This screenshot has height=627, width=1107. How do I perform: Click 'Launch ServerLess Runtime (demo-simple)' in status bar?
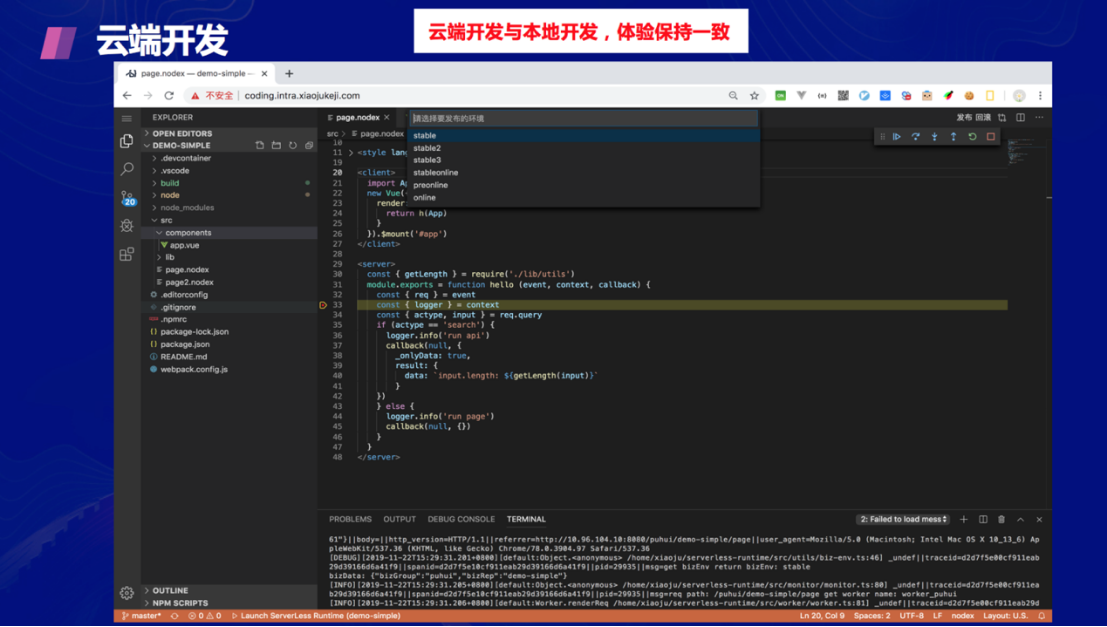[x=316, y=616]
